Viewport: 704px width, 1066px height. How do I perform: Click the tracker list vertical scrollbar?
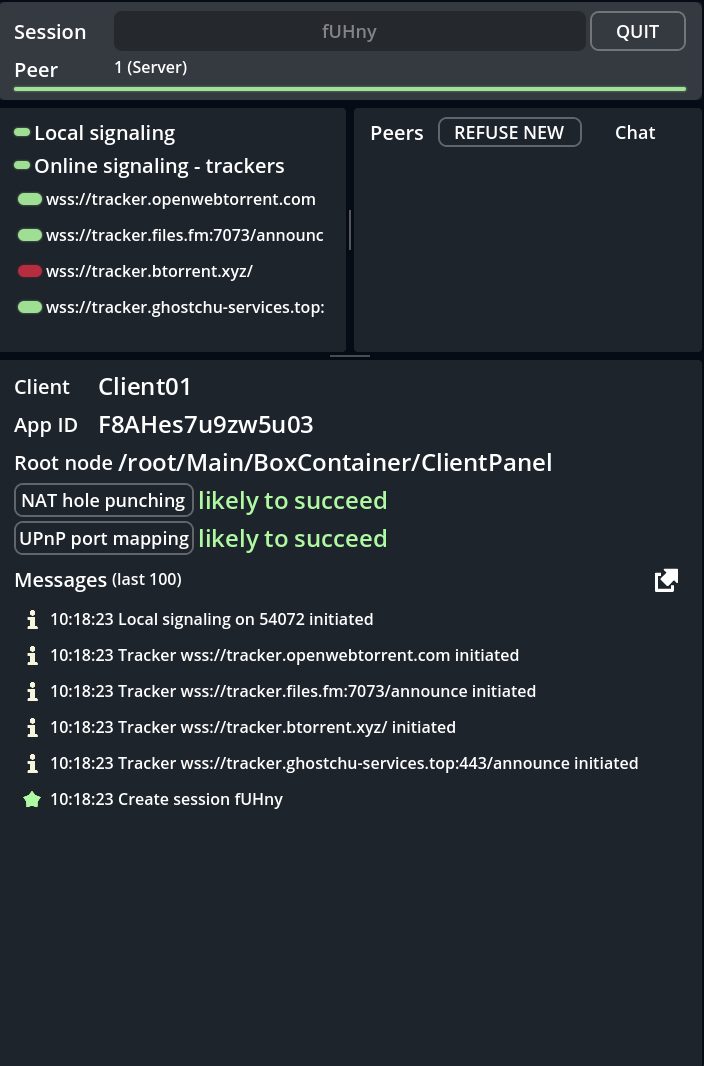point(349,230)
